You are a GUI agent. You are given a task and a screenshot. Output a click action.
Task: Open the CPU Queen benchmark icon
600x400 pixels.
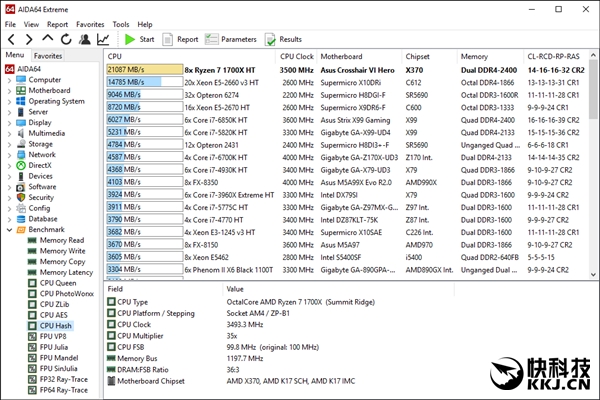(32, 283)
